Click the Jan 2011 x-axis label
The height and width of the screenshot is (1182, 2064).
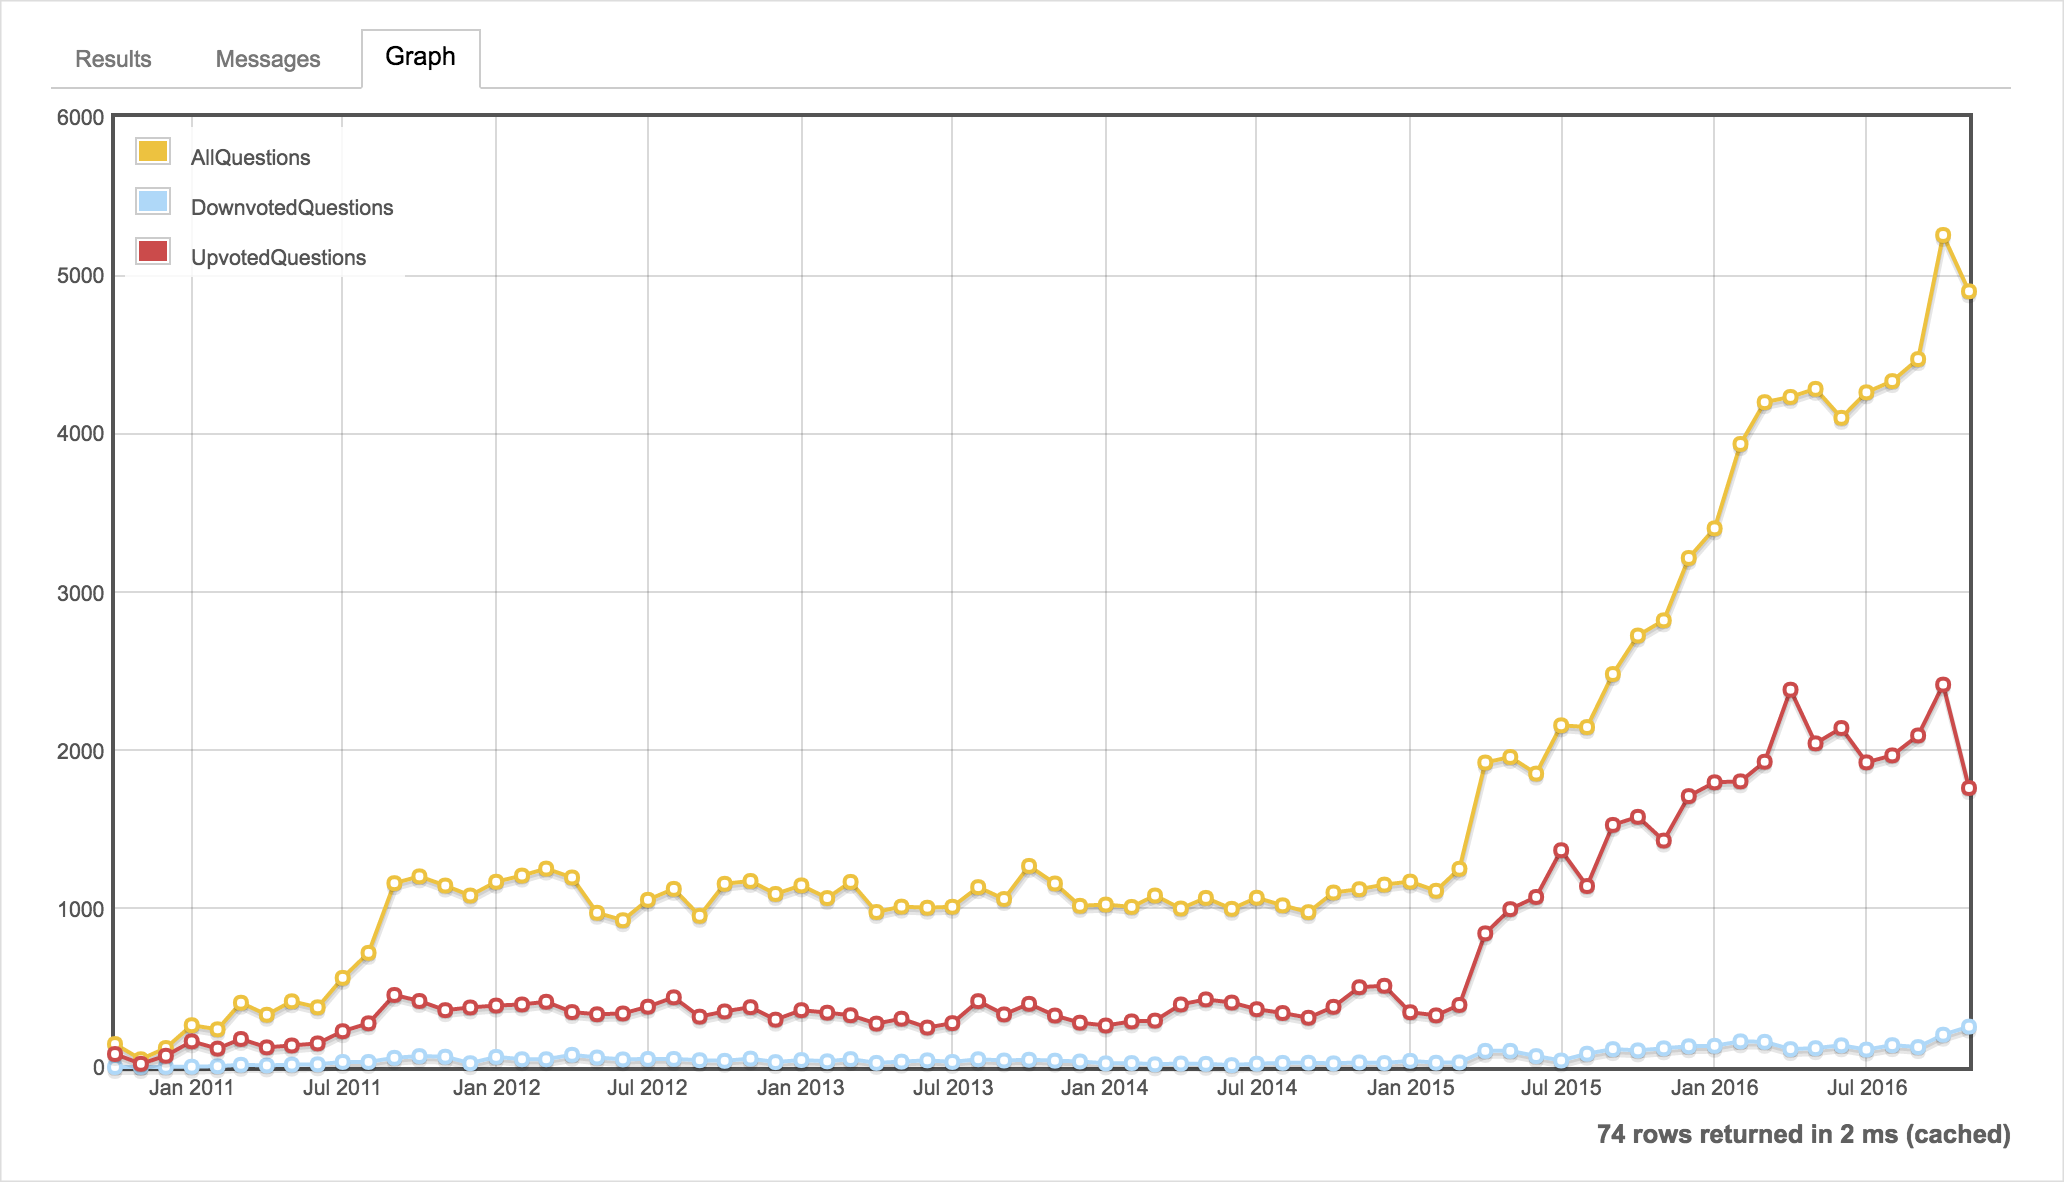pos(191,1088)
